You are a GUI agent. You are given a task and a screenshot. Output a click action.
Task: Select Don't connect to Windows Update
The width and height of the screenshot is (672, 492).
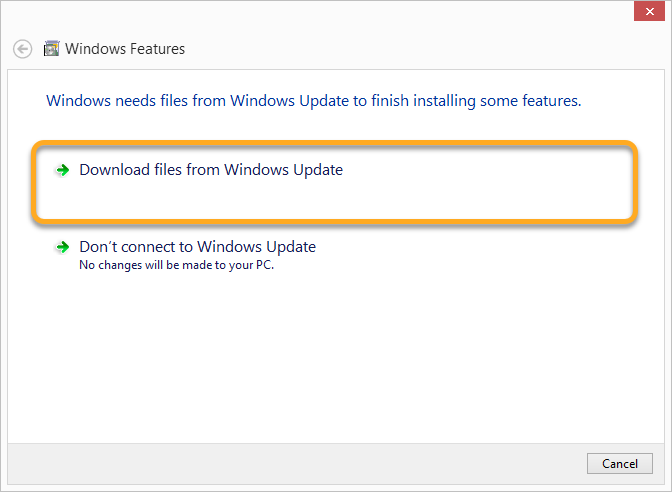[197, 246]
